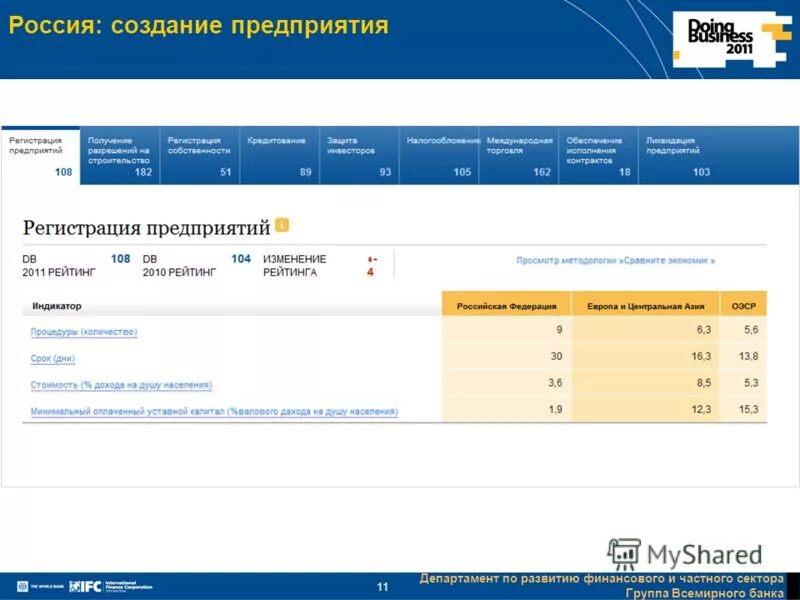The image size is (800, 600).
Task: Click the Департамент по развитию финансового сектора text
Action: point(602,579)
